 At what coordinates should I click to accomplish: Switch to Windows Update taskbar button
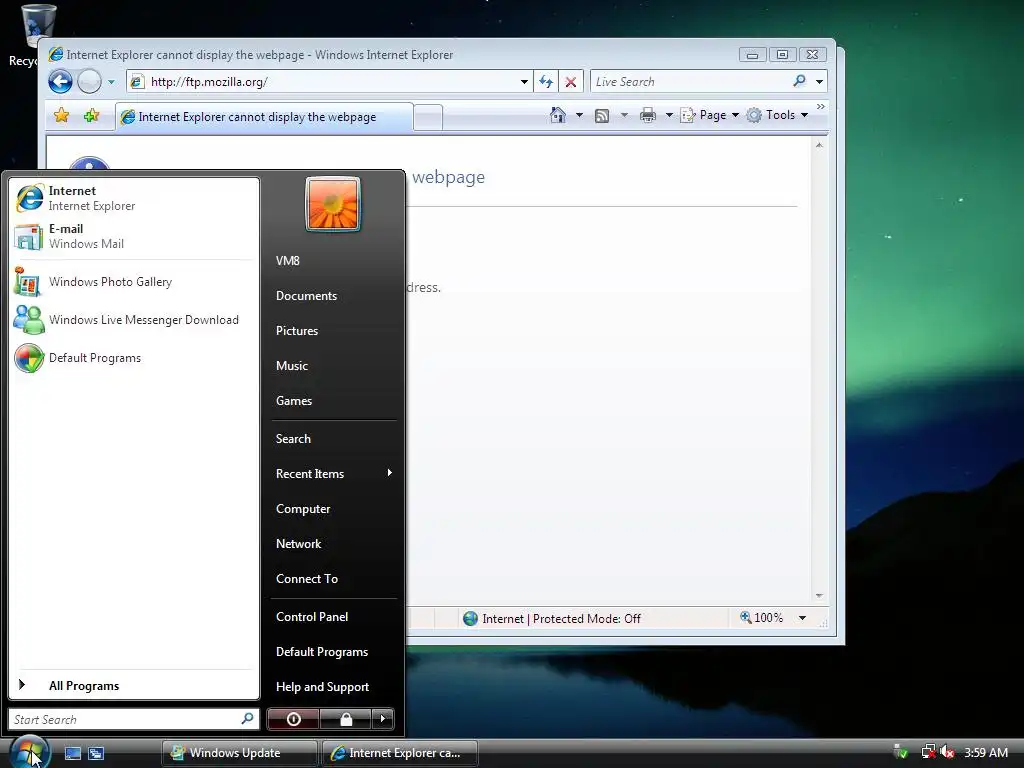240,753
